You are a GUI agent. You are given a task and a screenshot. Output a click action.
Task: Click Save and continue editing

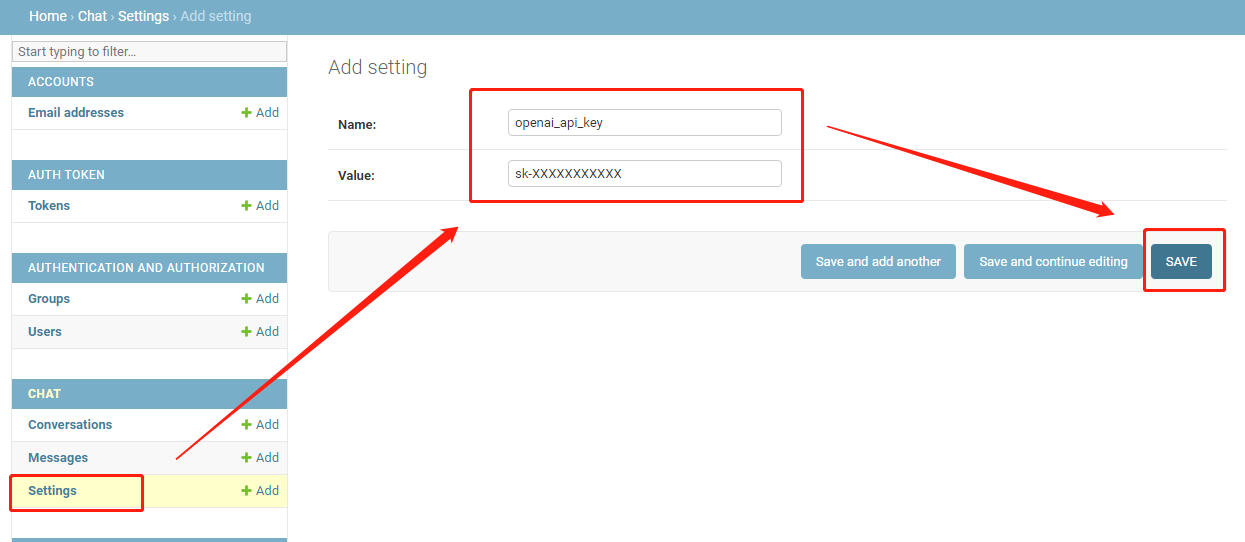(x=1053, y=262)
